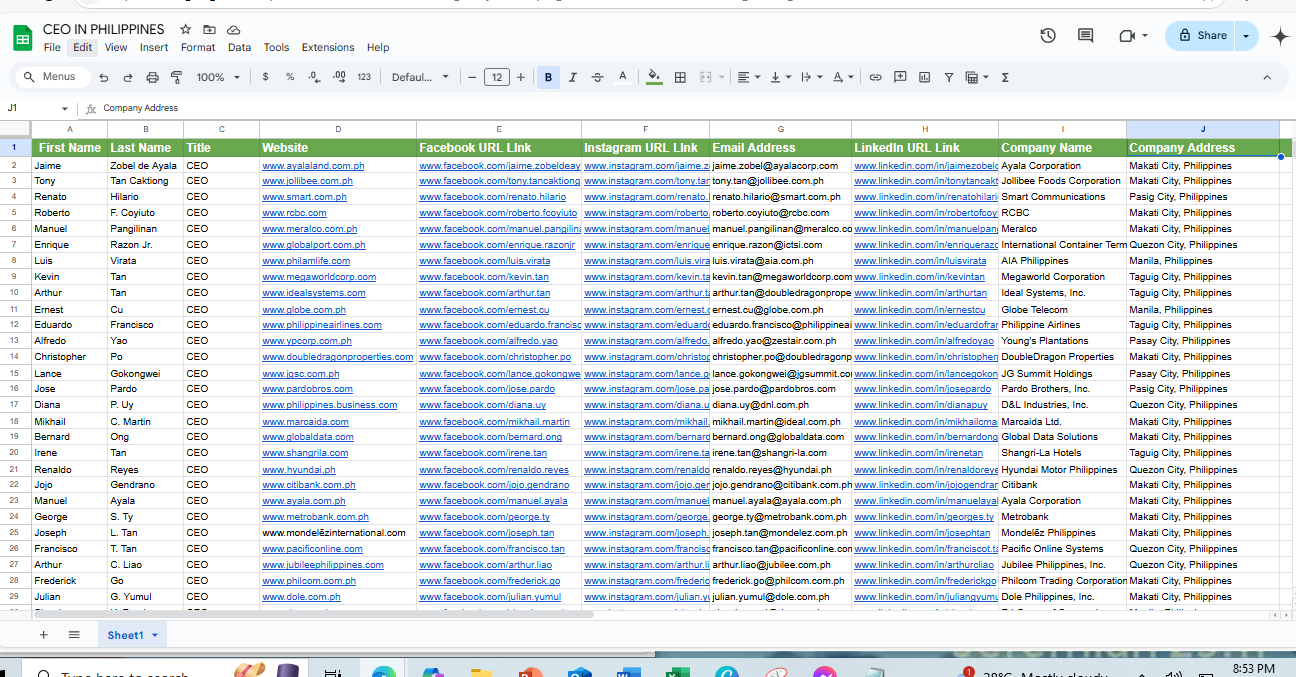Insert a chart
Image resolution: width=1296 pixels, height=677 pixels.
tap(924, 77)
